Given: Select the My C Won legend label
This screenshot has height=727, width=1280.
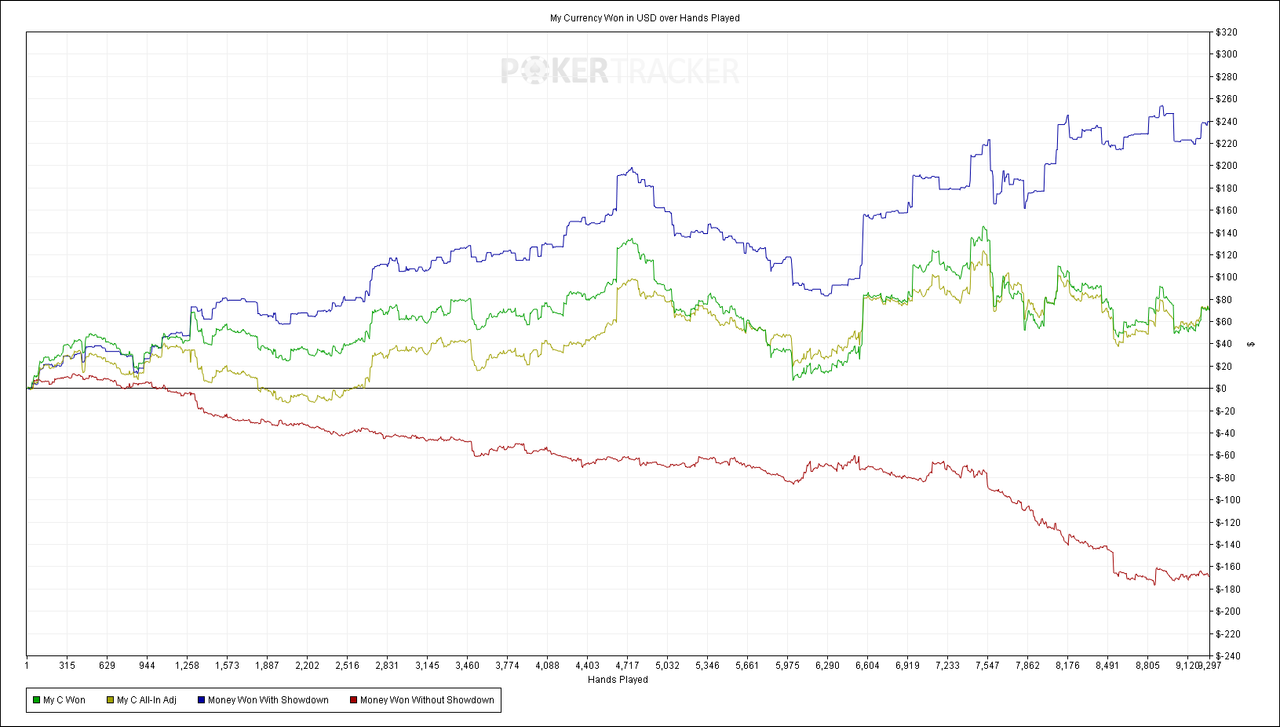Looking at the screenshot, I should coord(64,701).
